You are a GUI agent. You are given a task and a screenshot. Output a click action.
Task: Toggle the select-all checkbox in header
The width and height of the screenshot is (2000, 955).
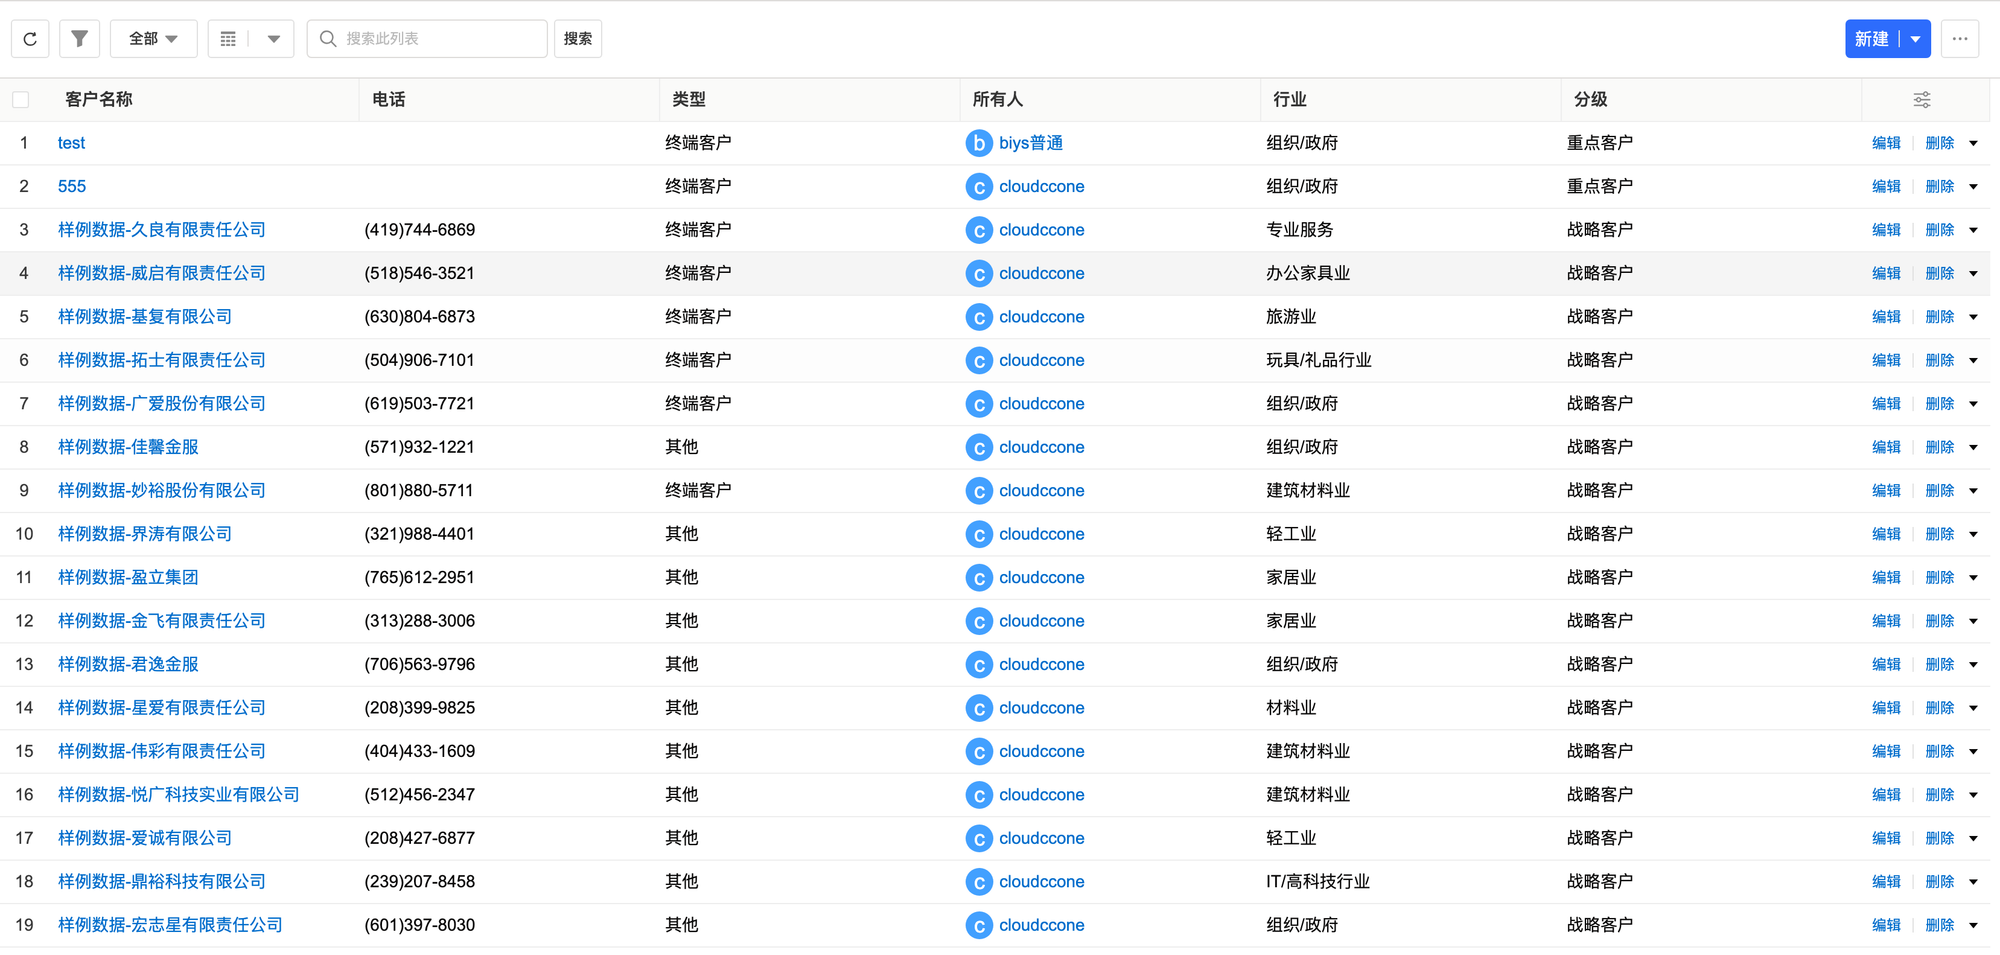(21, 100)
